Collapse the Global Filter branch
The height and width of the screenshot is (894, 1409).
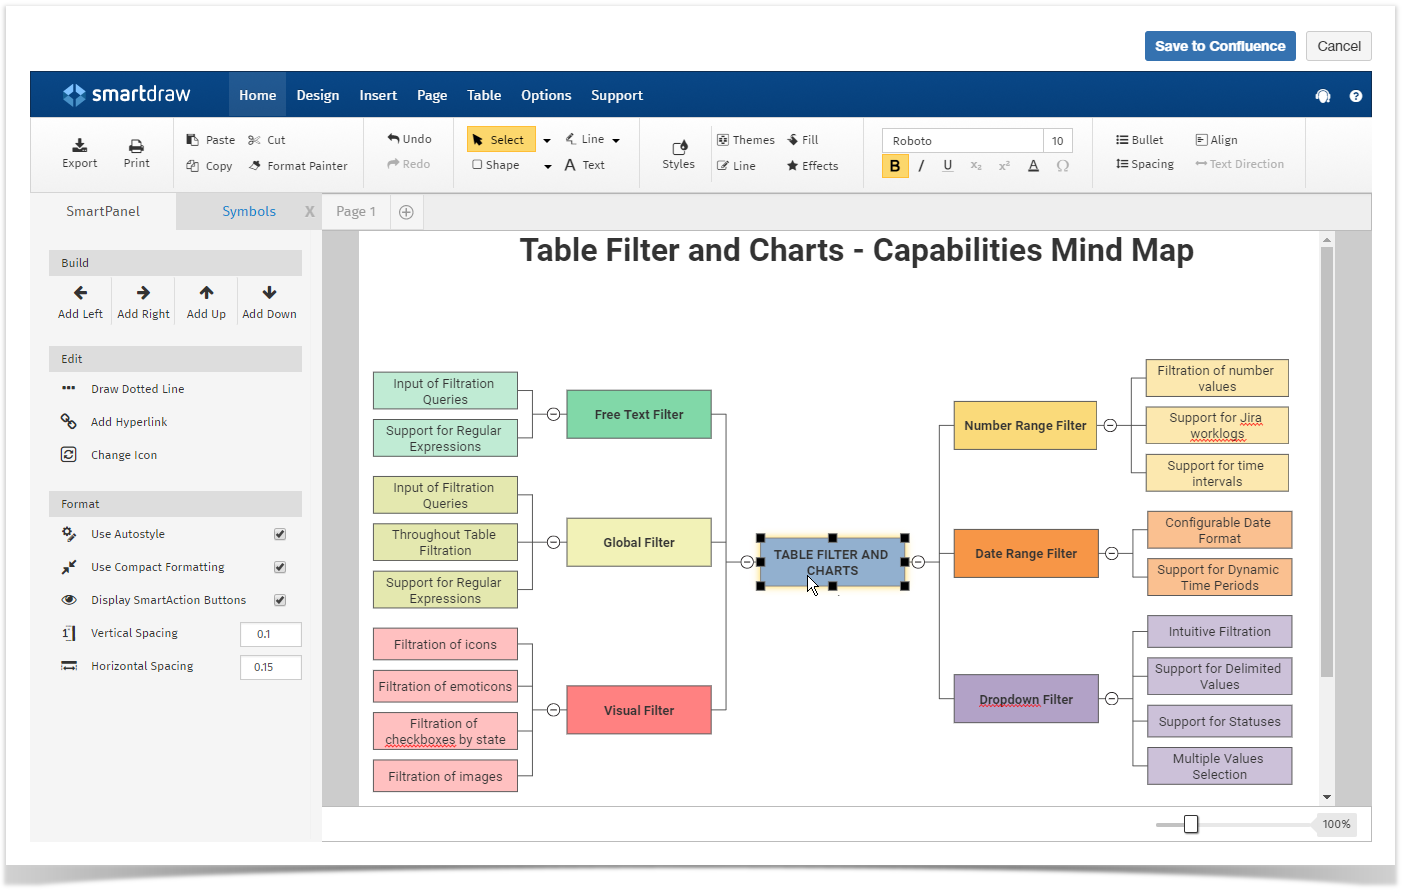pos(553,542)
